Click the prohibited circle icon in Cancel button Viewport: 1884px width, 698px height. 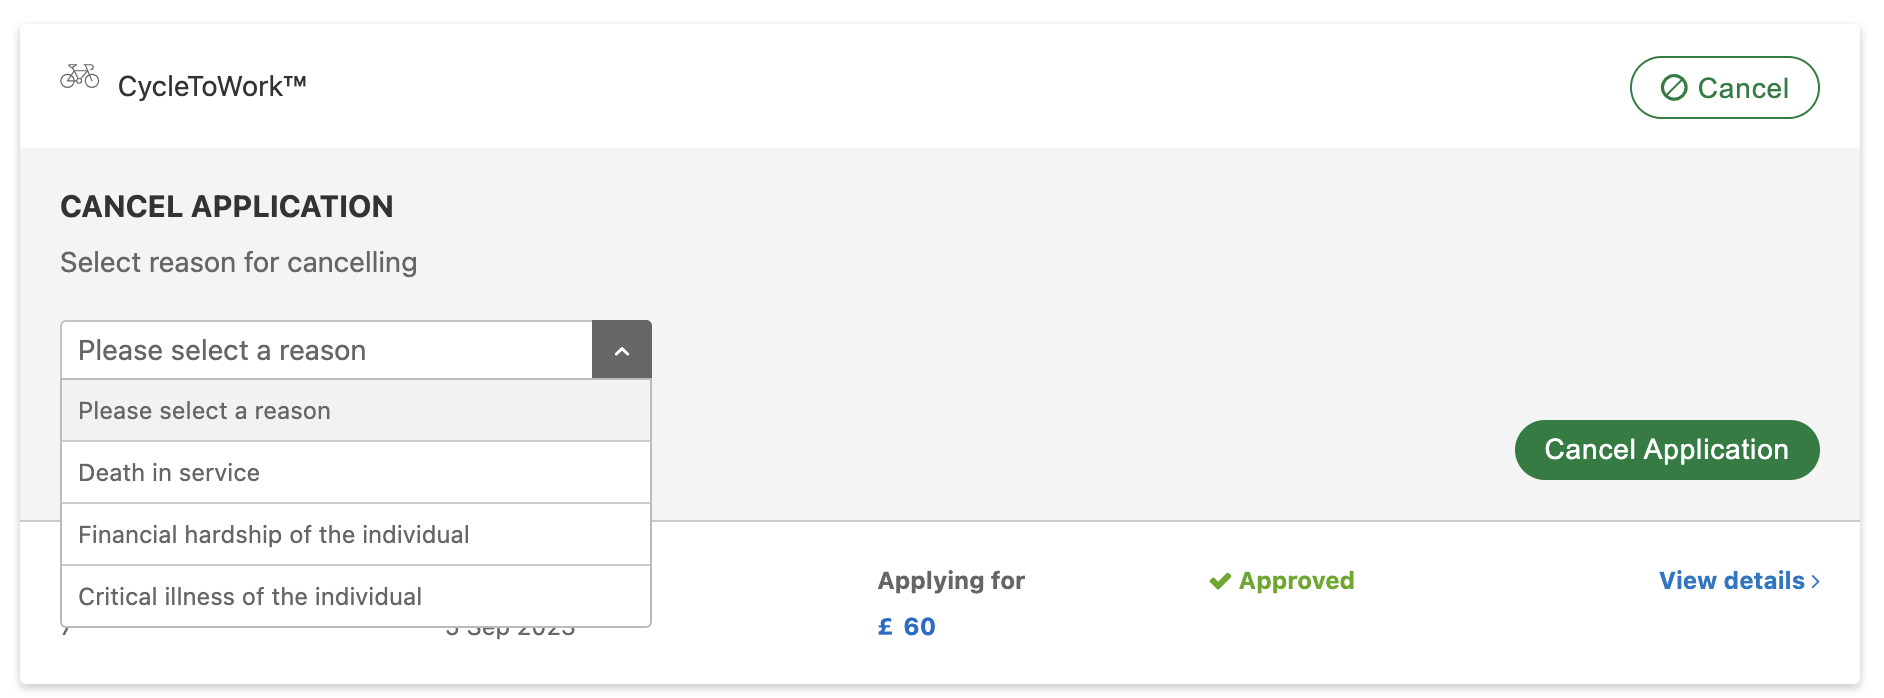[1674, 88]
